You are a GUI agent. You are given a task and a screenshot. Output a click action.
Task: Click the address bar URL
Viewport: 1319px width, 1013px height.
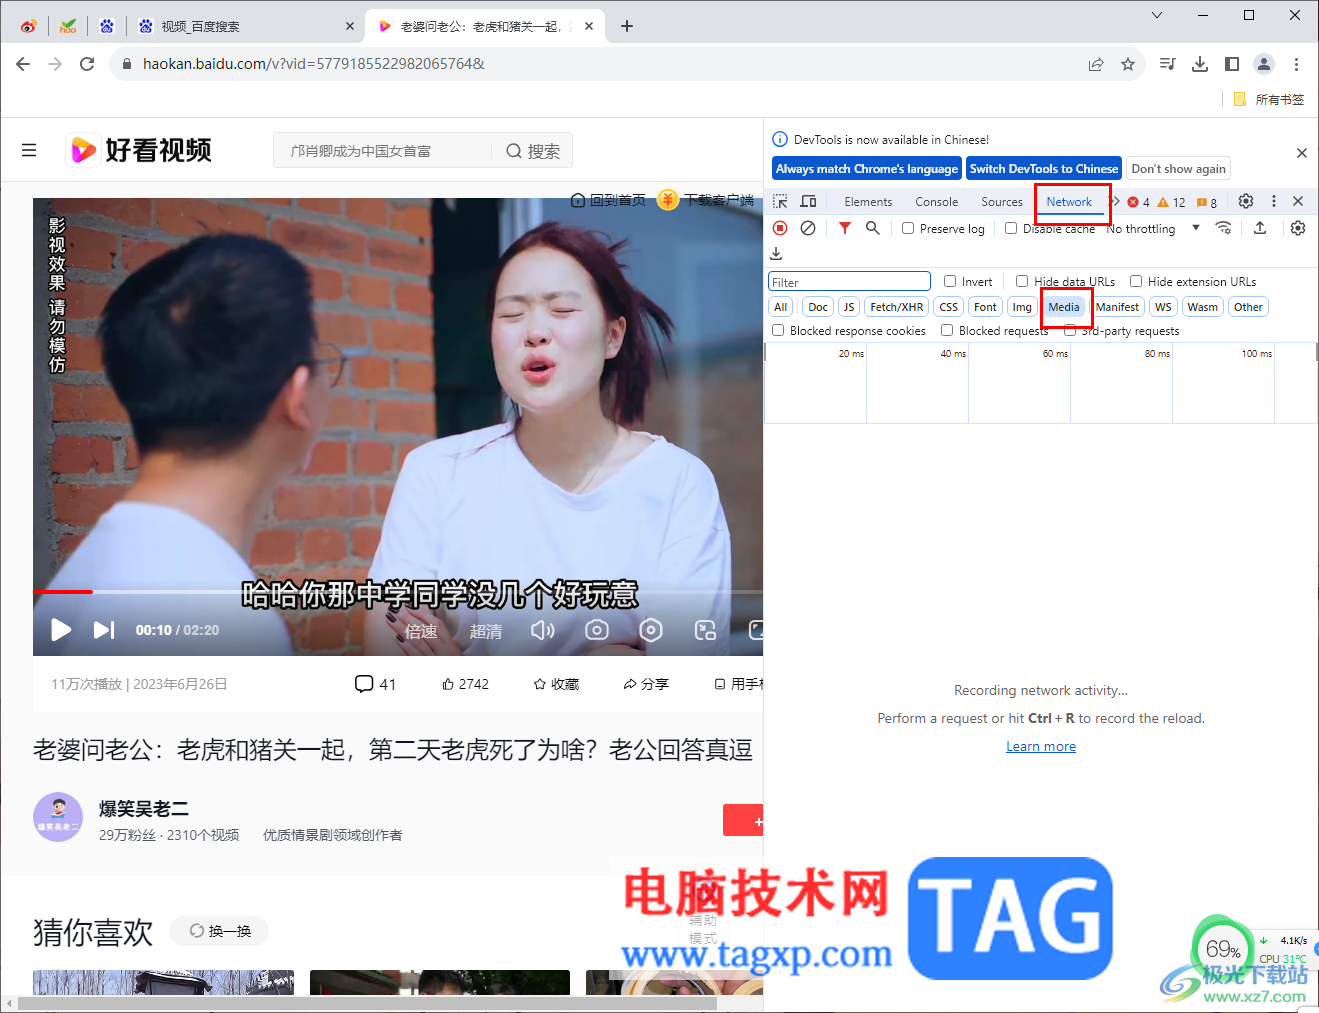coord(314,64)
